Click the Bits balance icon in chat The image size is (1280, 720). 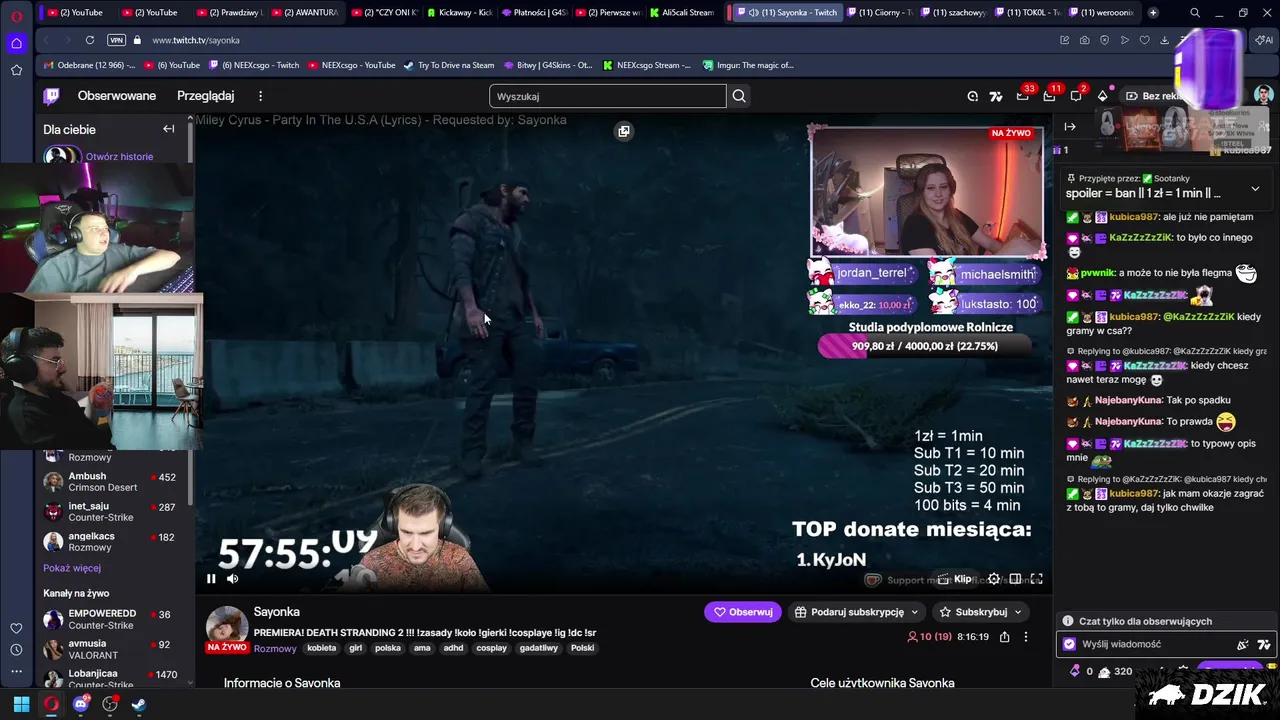coord(1080,672)
